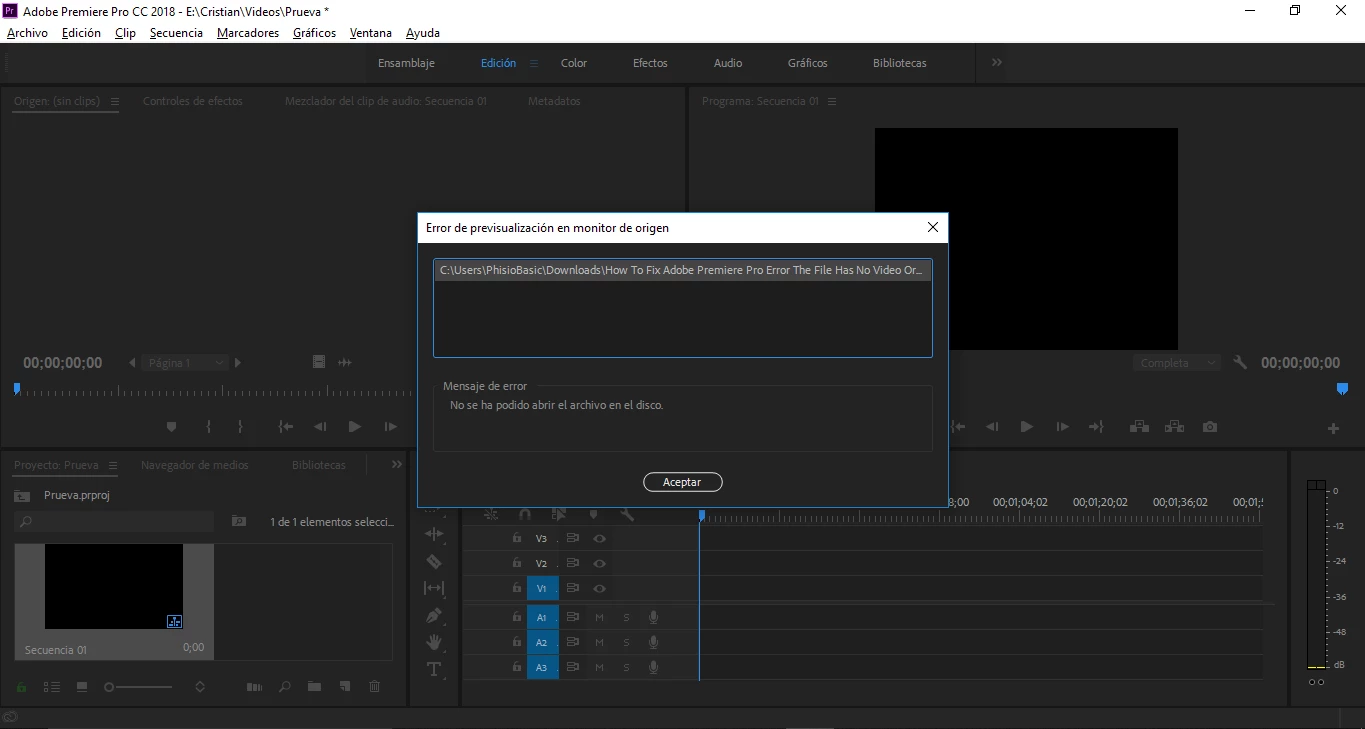
Task: Open Edición workspace menu icon
Action: (534, 63)
